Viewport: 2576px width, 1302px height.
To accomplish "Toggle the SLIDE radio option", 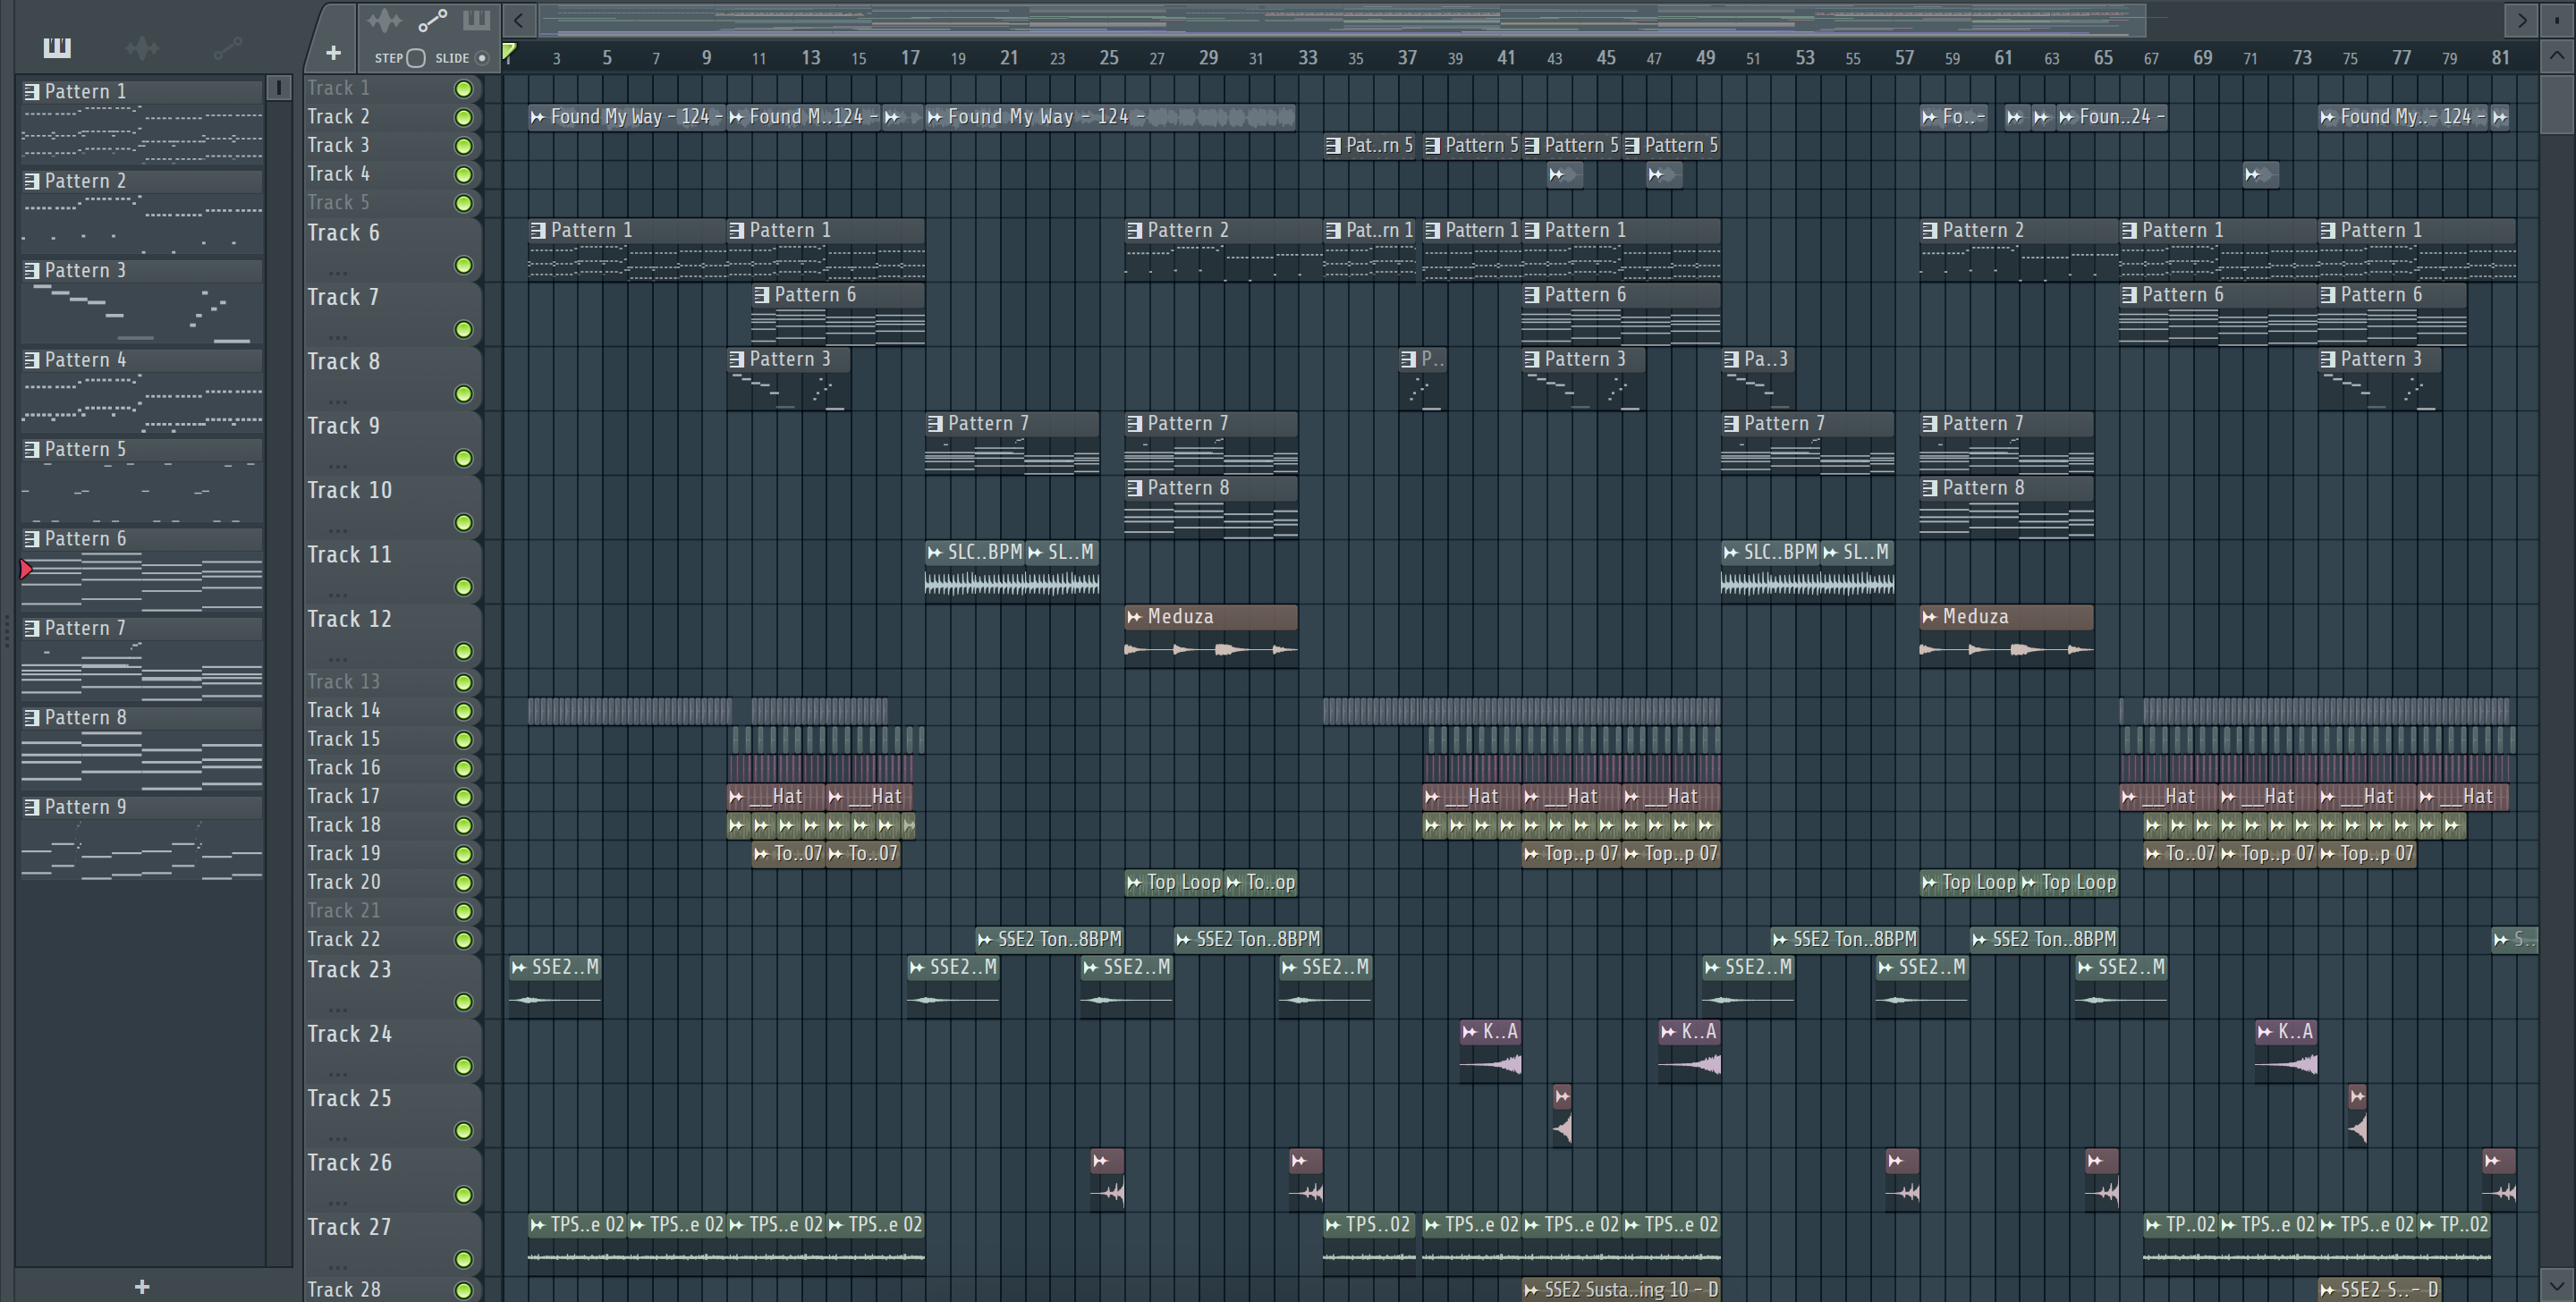I will pyautogui.click(x=482, y=58).
